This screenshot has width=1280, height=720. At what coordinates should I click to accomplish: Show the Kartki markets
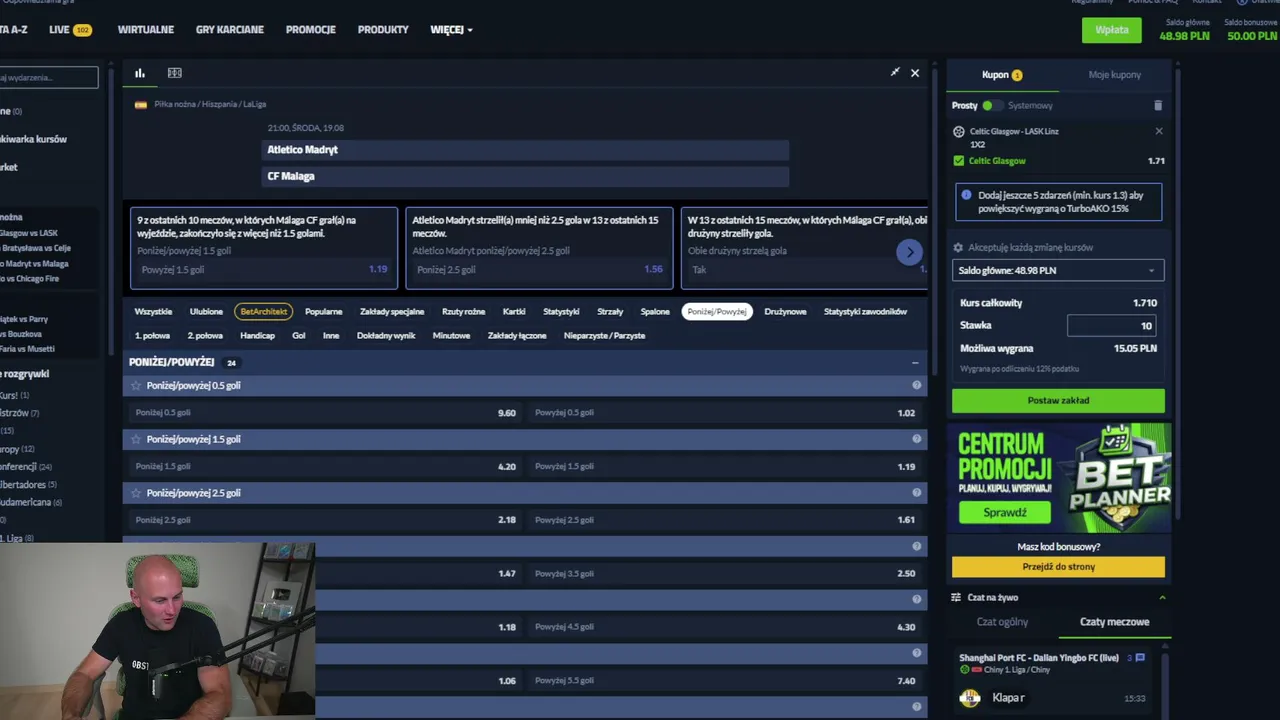point(514,312)
